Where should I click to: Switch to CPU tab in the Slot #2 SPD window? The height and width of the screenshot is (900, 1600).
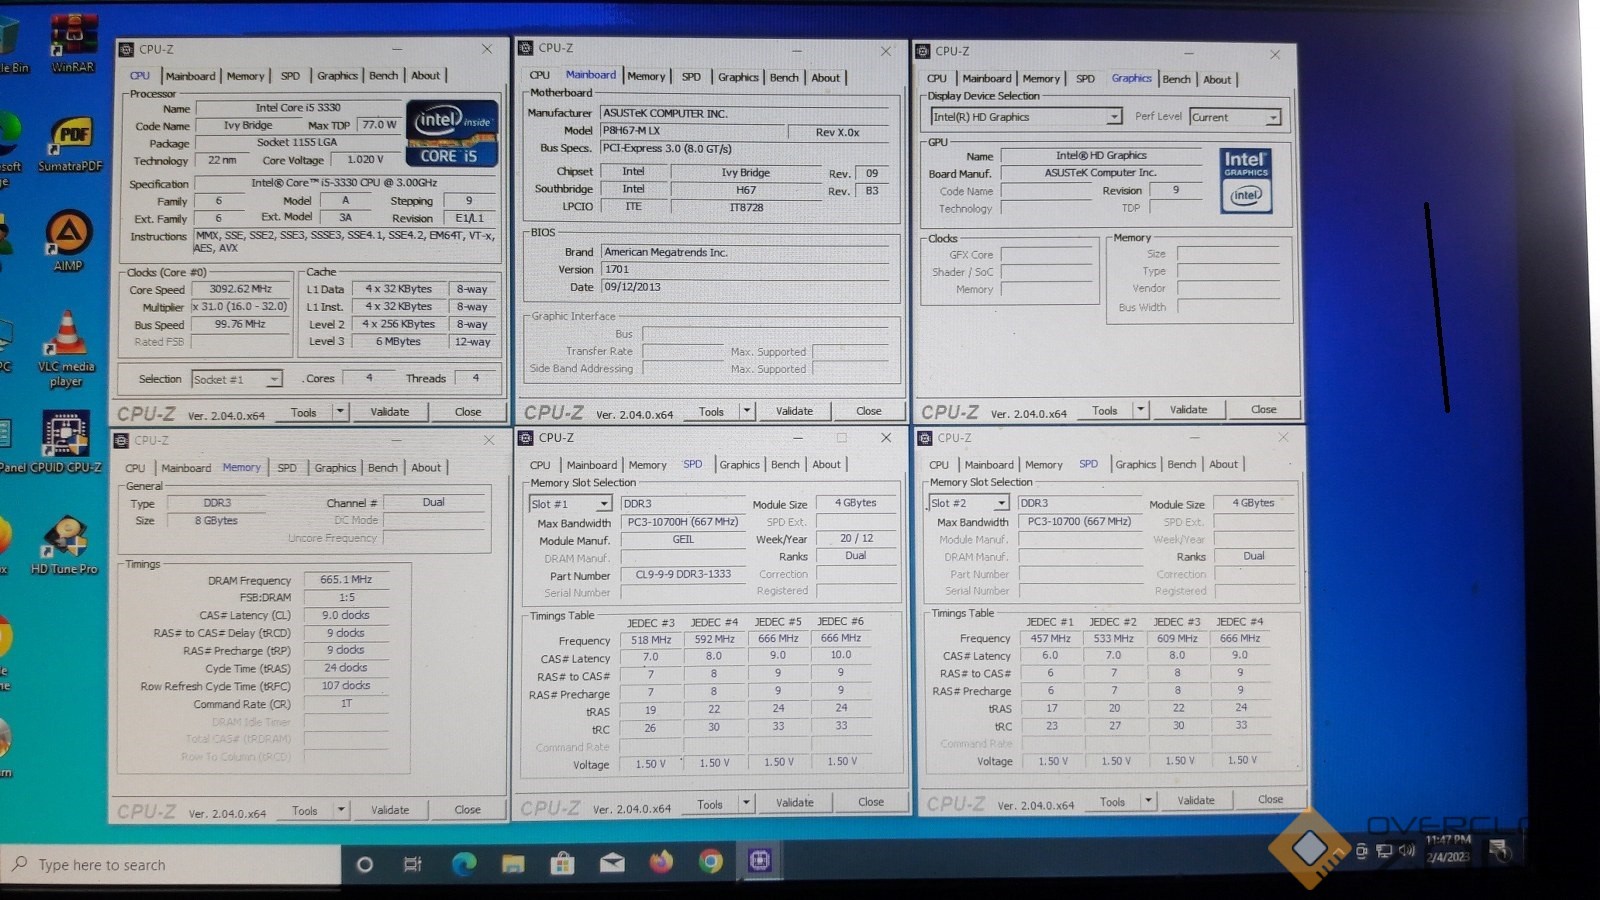pyautogui.click(x=938, y=464)
